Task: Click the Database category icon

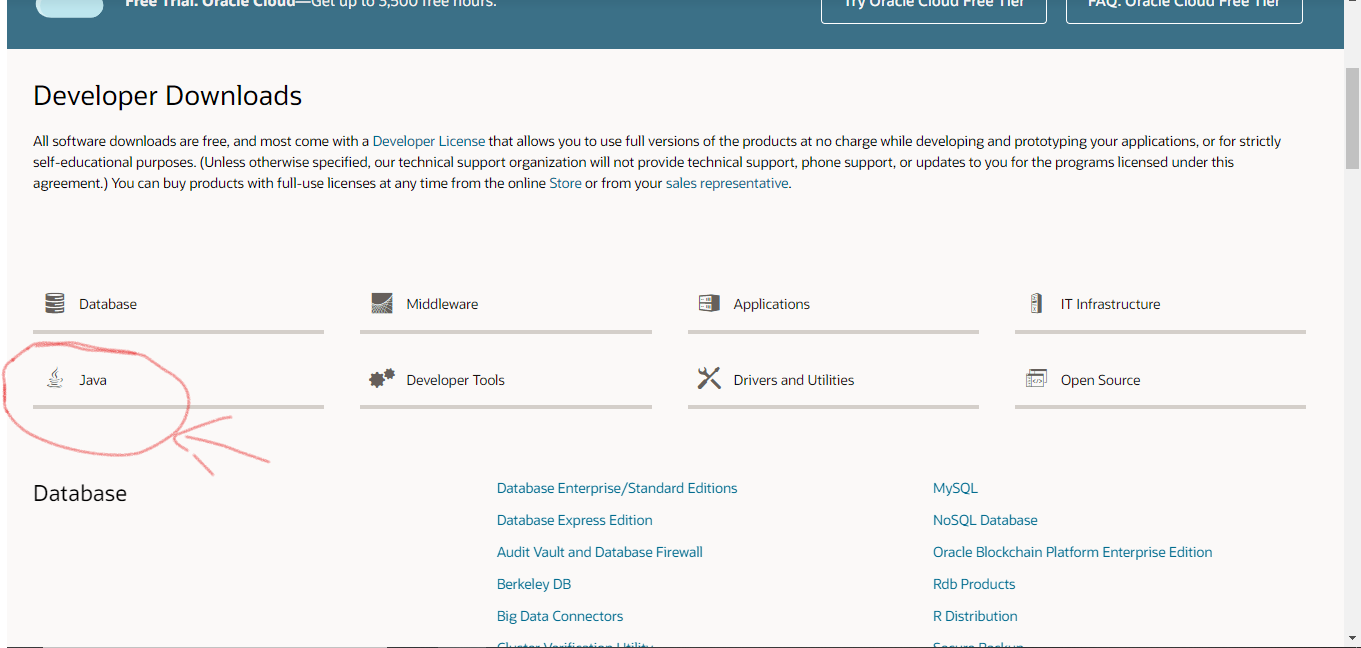Action: pos(55,304)
